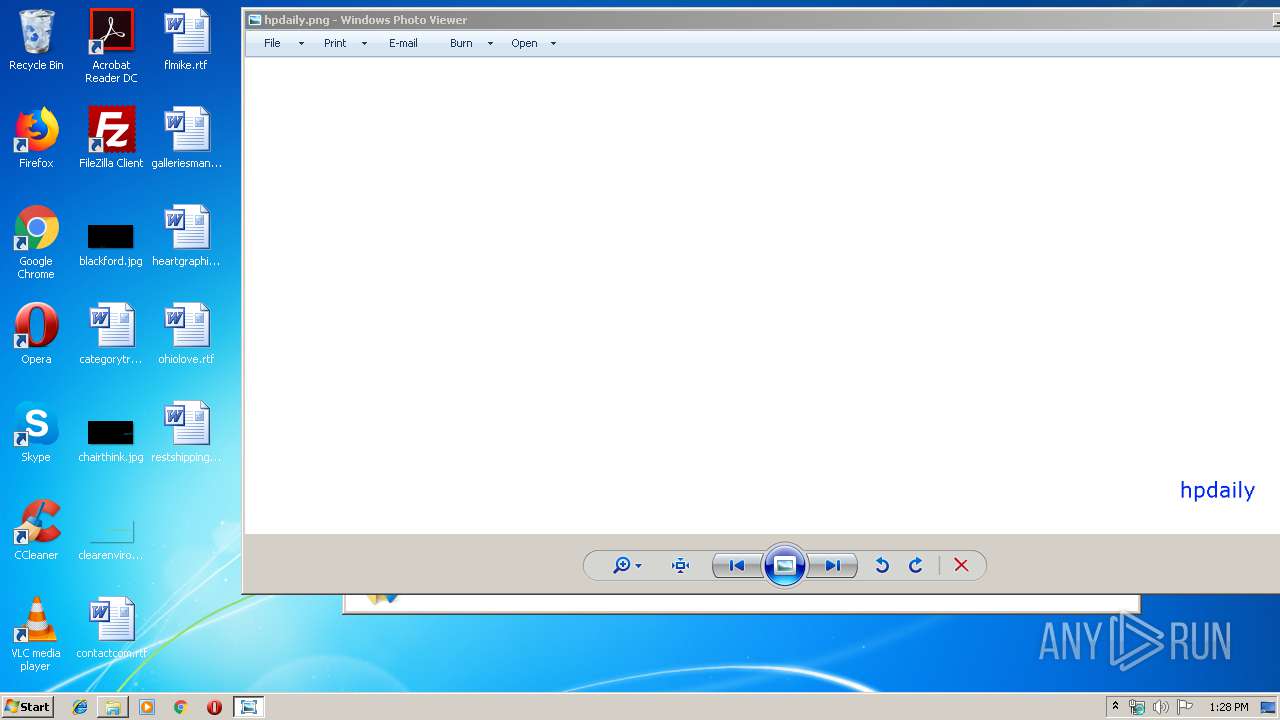Open the Open menu
The width and height of the screenshot is (1280, 720).
point(524,43)
